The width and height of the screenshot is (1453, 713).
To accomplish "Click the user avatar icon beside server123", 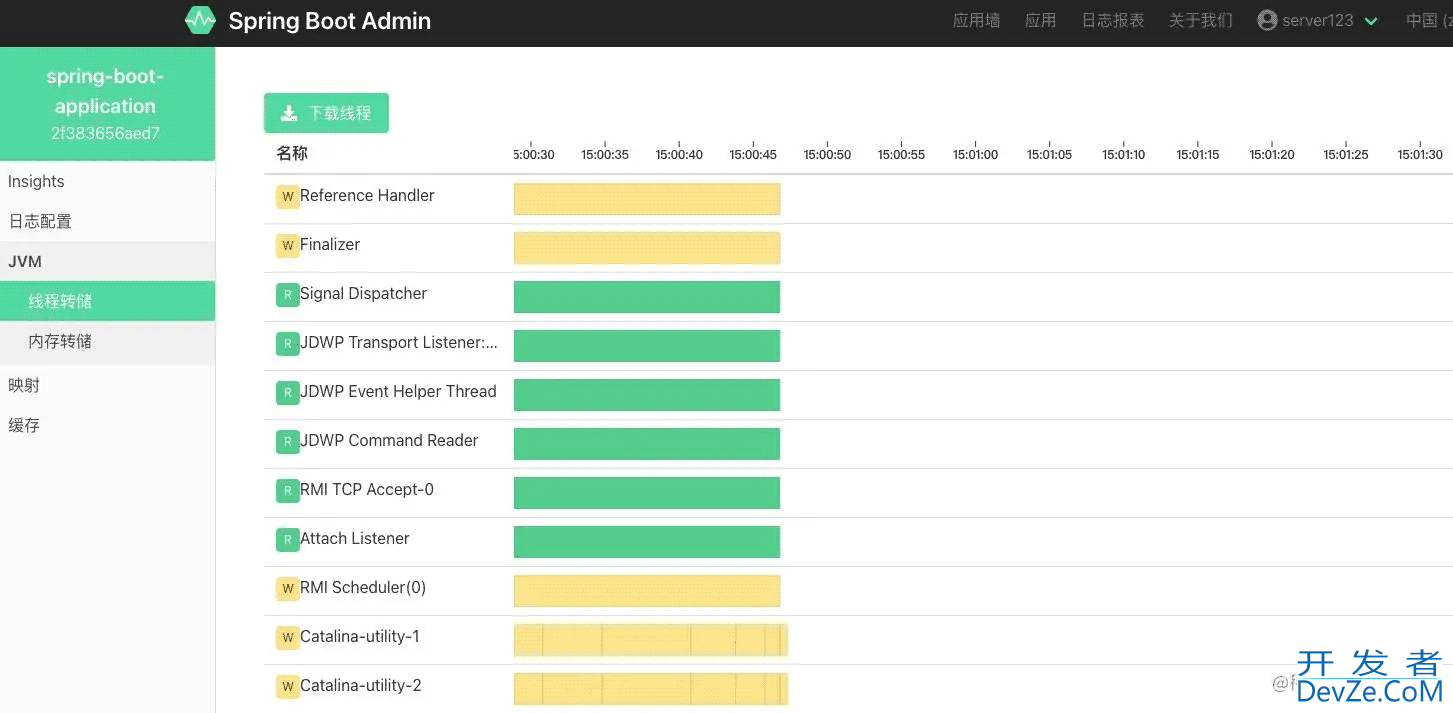I will pyautogui.click(x=1267, y=20).
